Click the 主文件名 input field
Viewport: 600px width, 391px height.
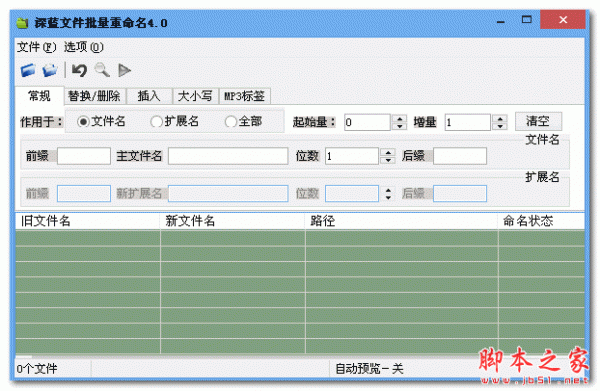(228, 156)
